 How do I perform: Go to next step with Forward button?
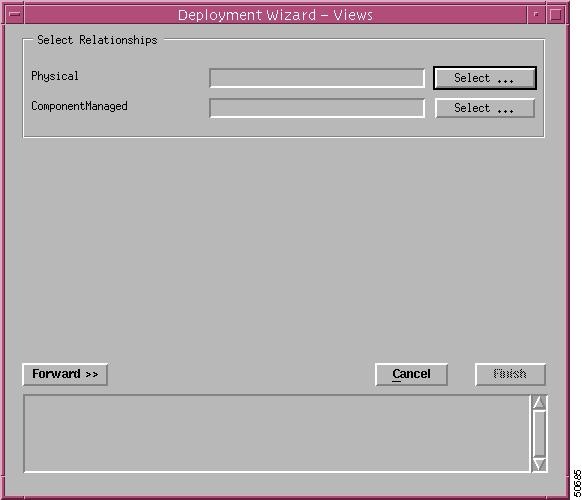coord(65,374)
